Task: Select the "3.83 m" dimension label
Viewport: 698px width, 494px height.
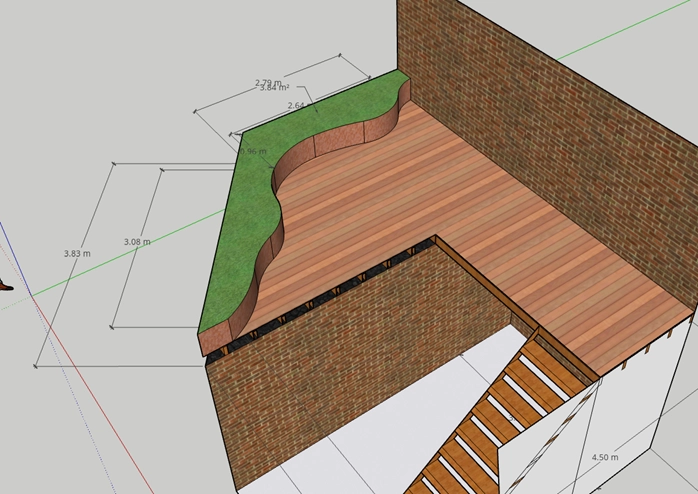Action: point(77,254)
